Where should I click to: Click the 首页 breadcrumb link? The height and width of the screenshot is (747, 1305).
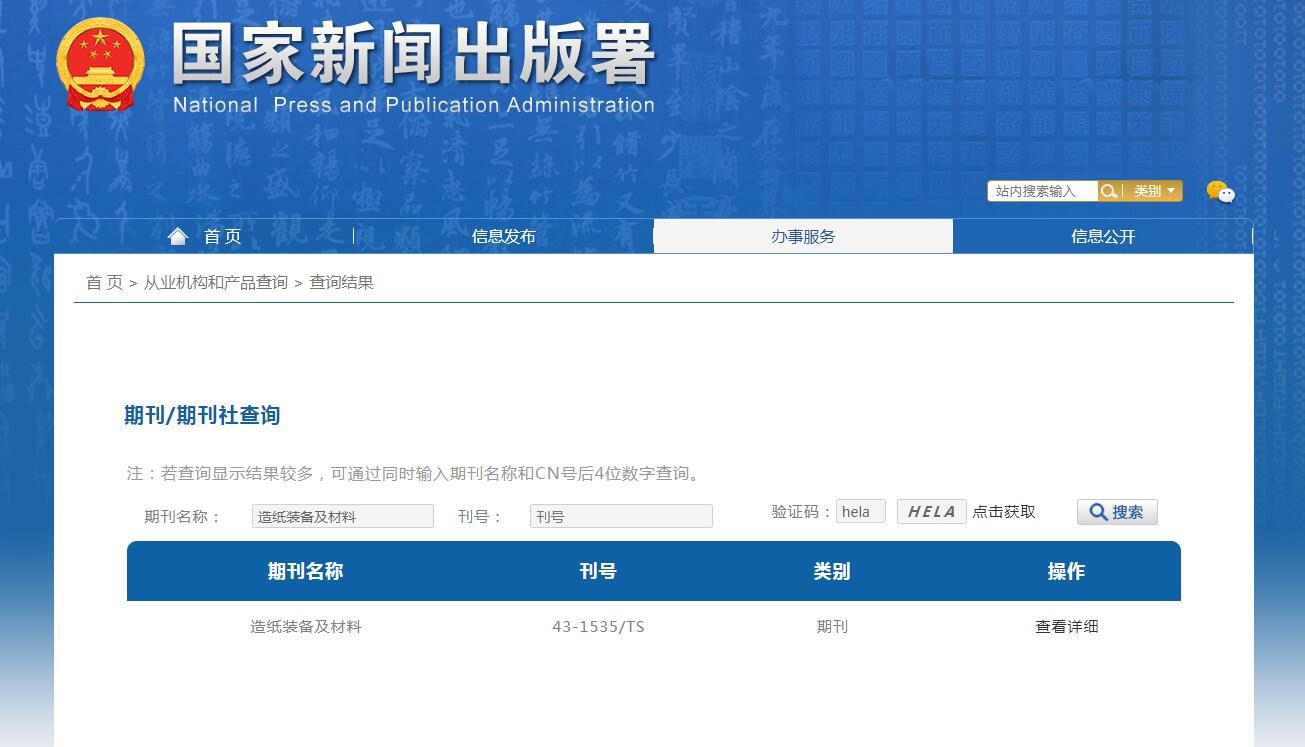[104, 282]
